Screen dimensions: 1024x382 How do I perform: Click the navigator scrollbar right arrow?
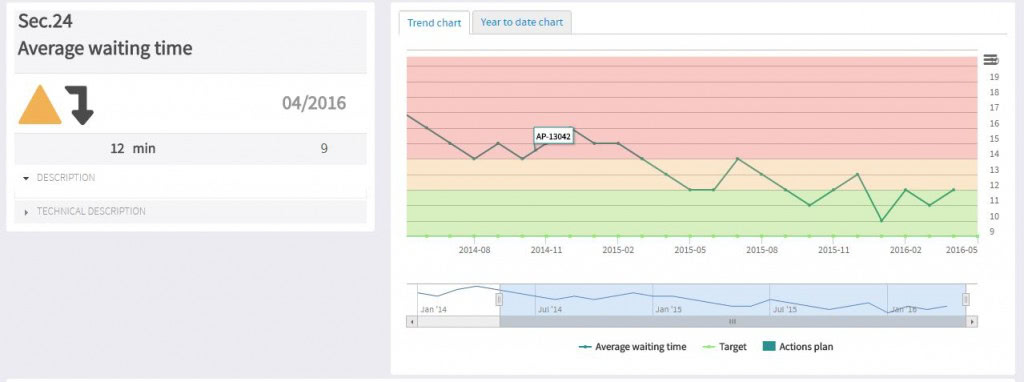point(972,322)
